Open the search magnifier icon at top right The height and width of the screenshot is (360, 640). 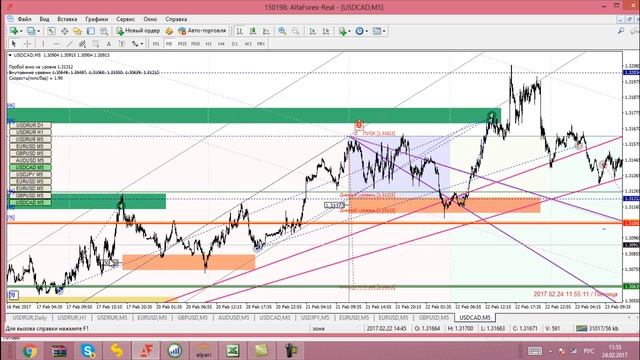(621, 31)
